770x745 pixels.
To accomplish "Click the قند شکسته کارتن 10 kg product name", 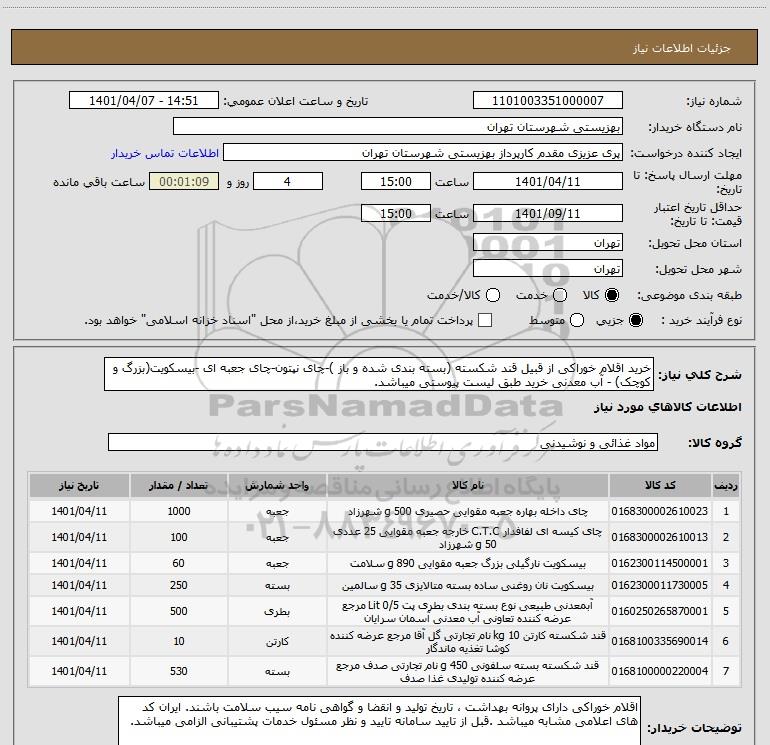I will tap(468, 642).
